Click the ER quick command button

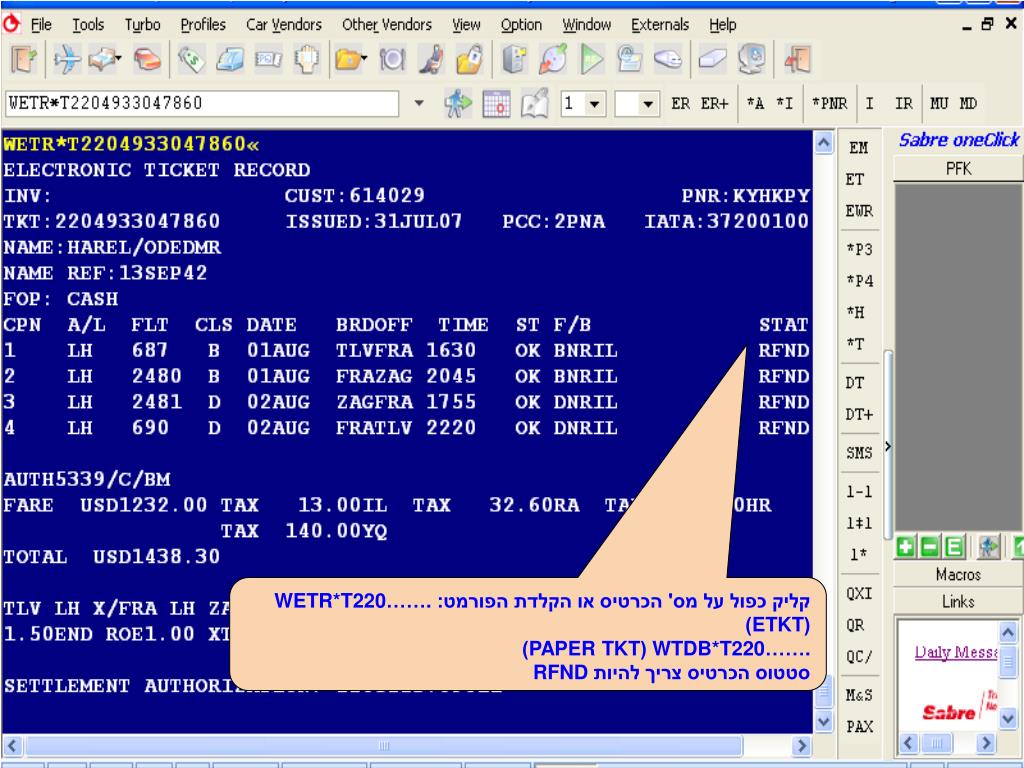click(x=680, y=104)
